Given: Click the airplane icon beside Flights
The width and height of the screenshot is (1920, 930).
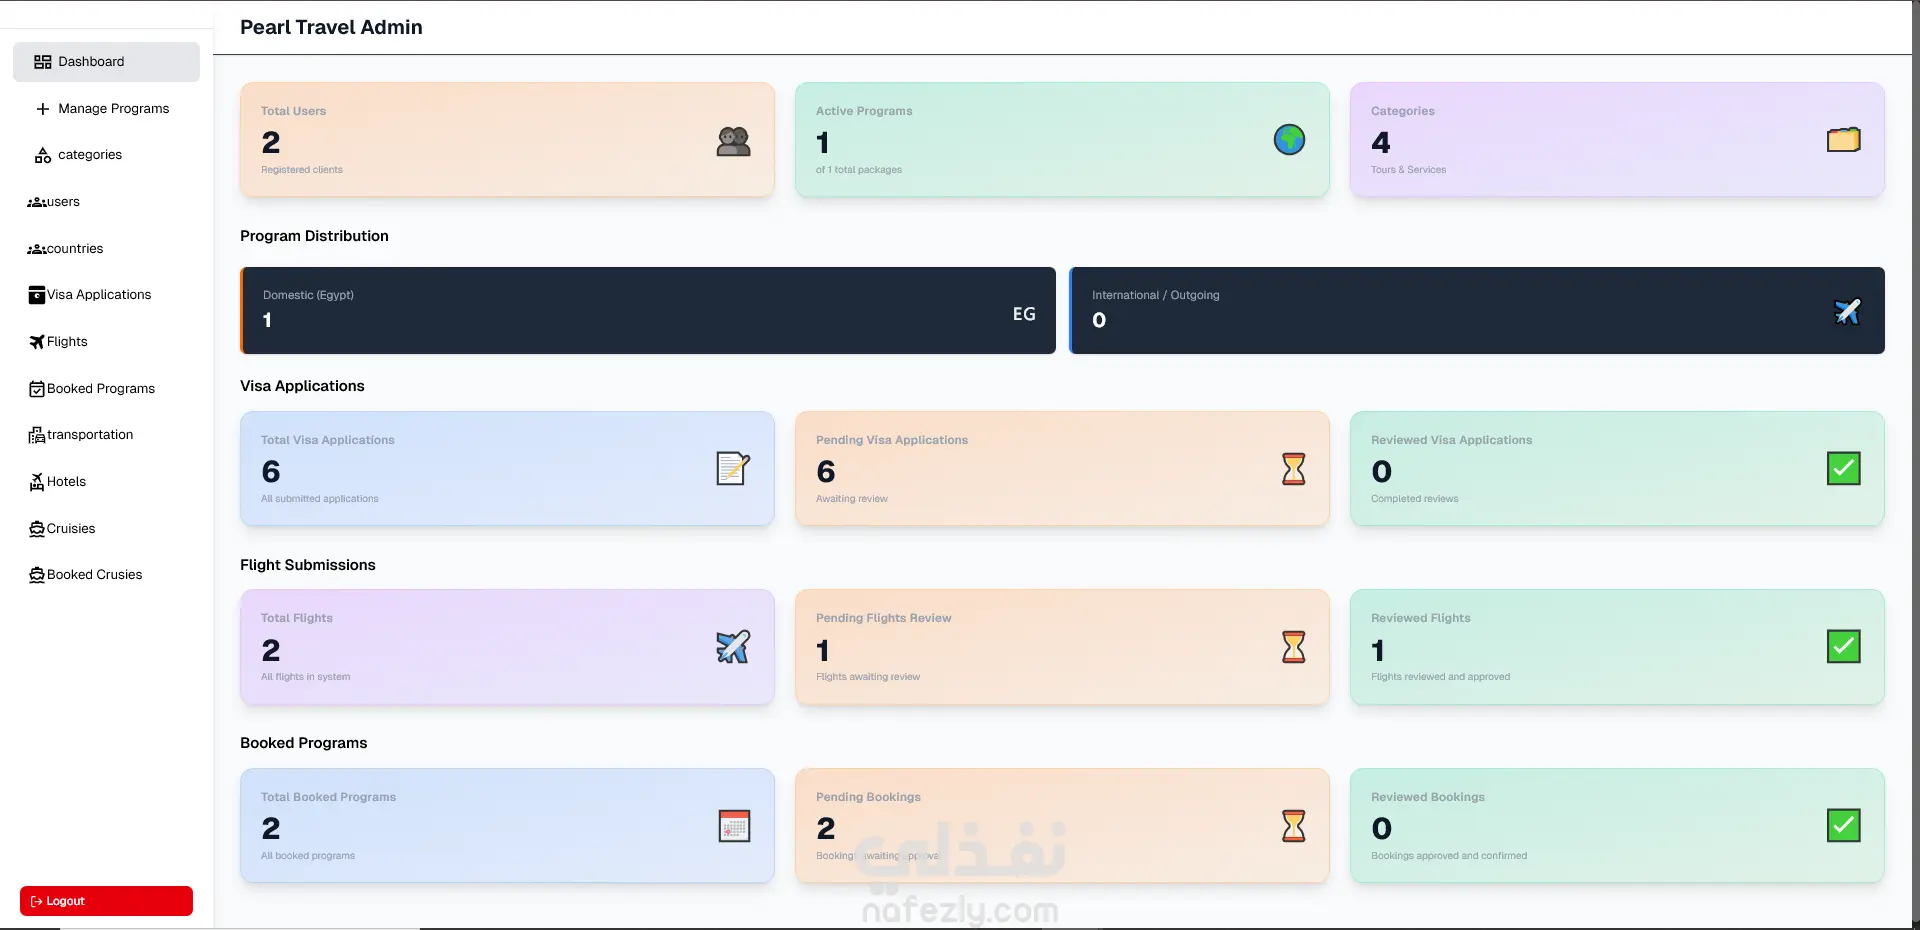Looking at the screenshot, I should click(37, 342).
